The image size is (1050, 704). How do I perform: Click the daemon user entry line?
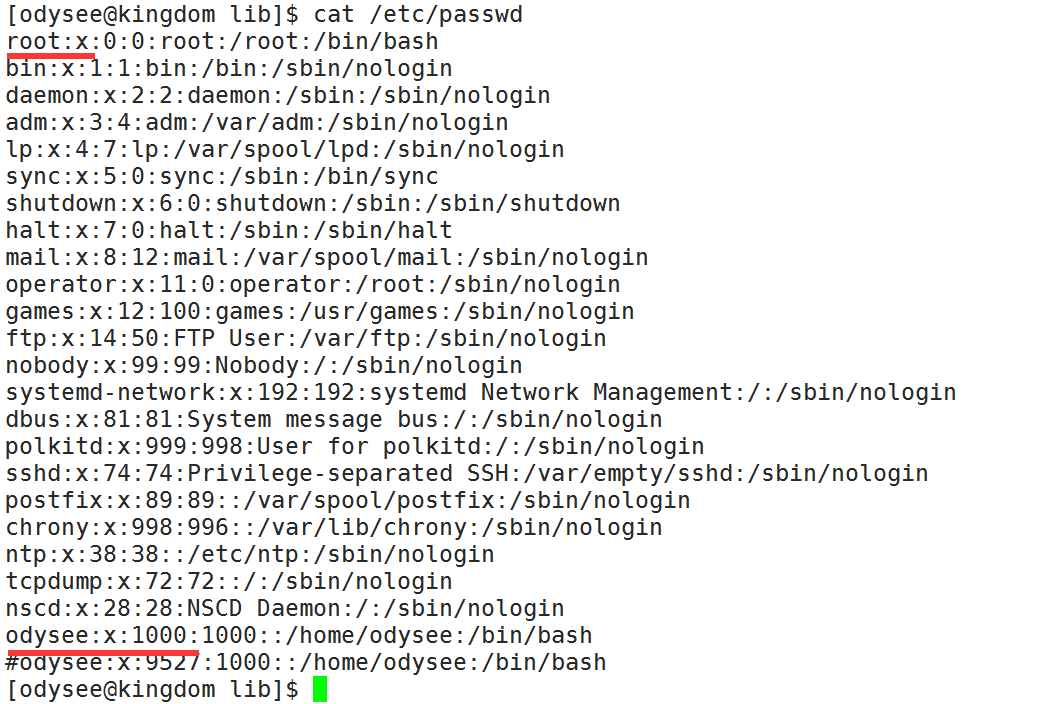tap(278, 96)
